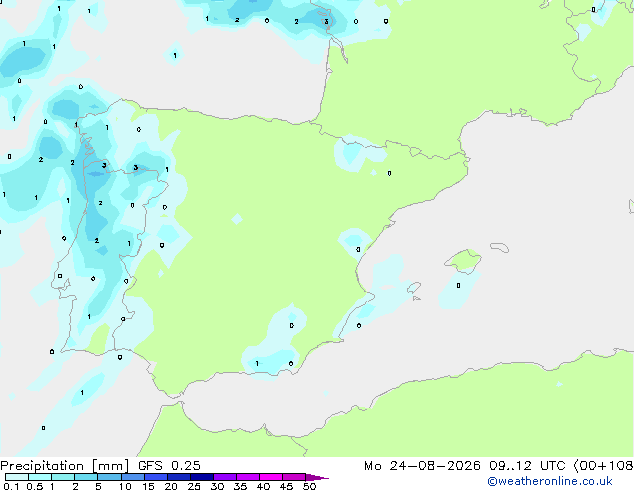Pick the 5–10 mm legend color swatch

pyautogui.click(x=109, y=477)
